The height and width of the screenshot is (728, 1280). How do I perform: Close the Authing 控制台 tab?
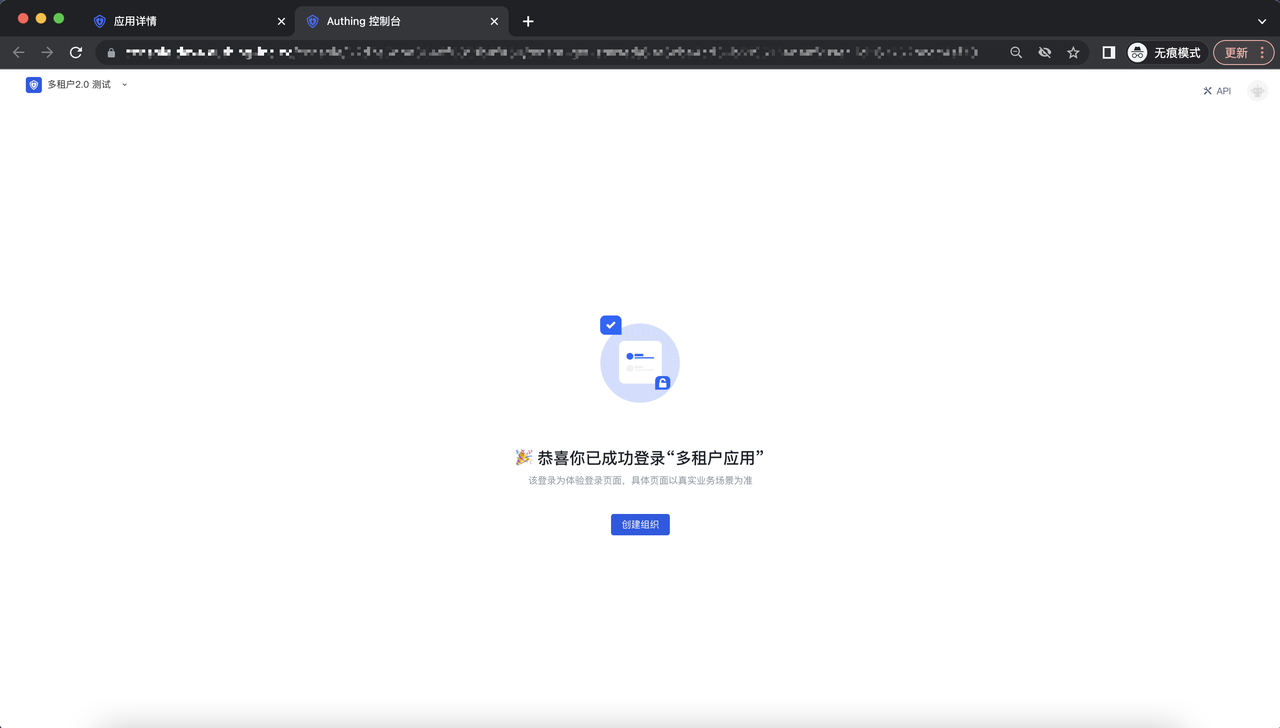(494, 21)
